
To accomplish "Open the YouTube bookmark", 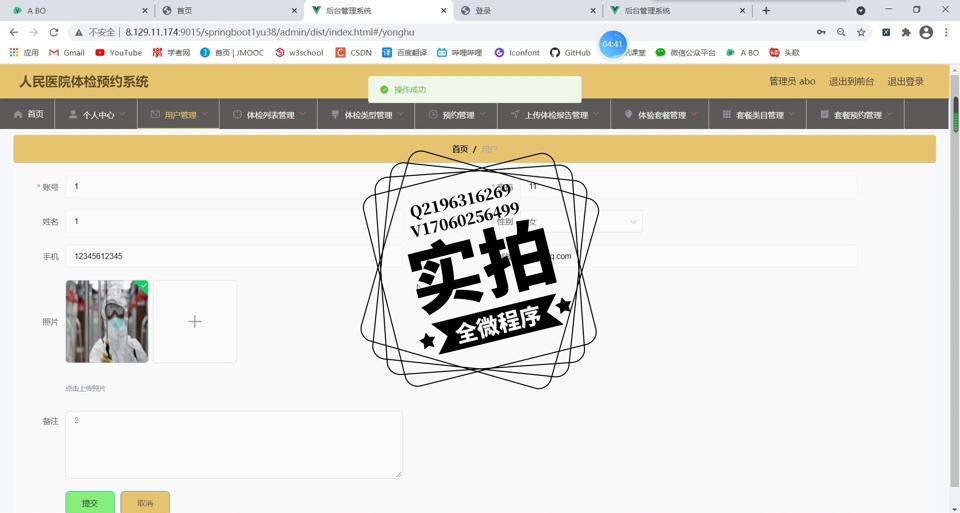I will (x=118, y=52).
